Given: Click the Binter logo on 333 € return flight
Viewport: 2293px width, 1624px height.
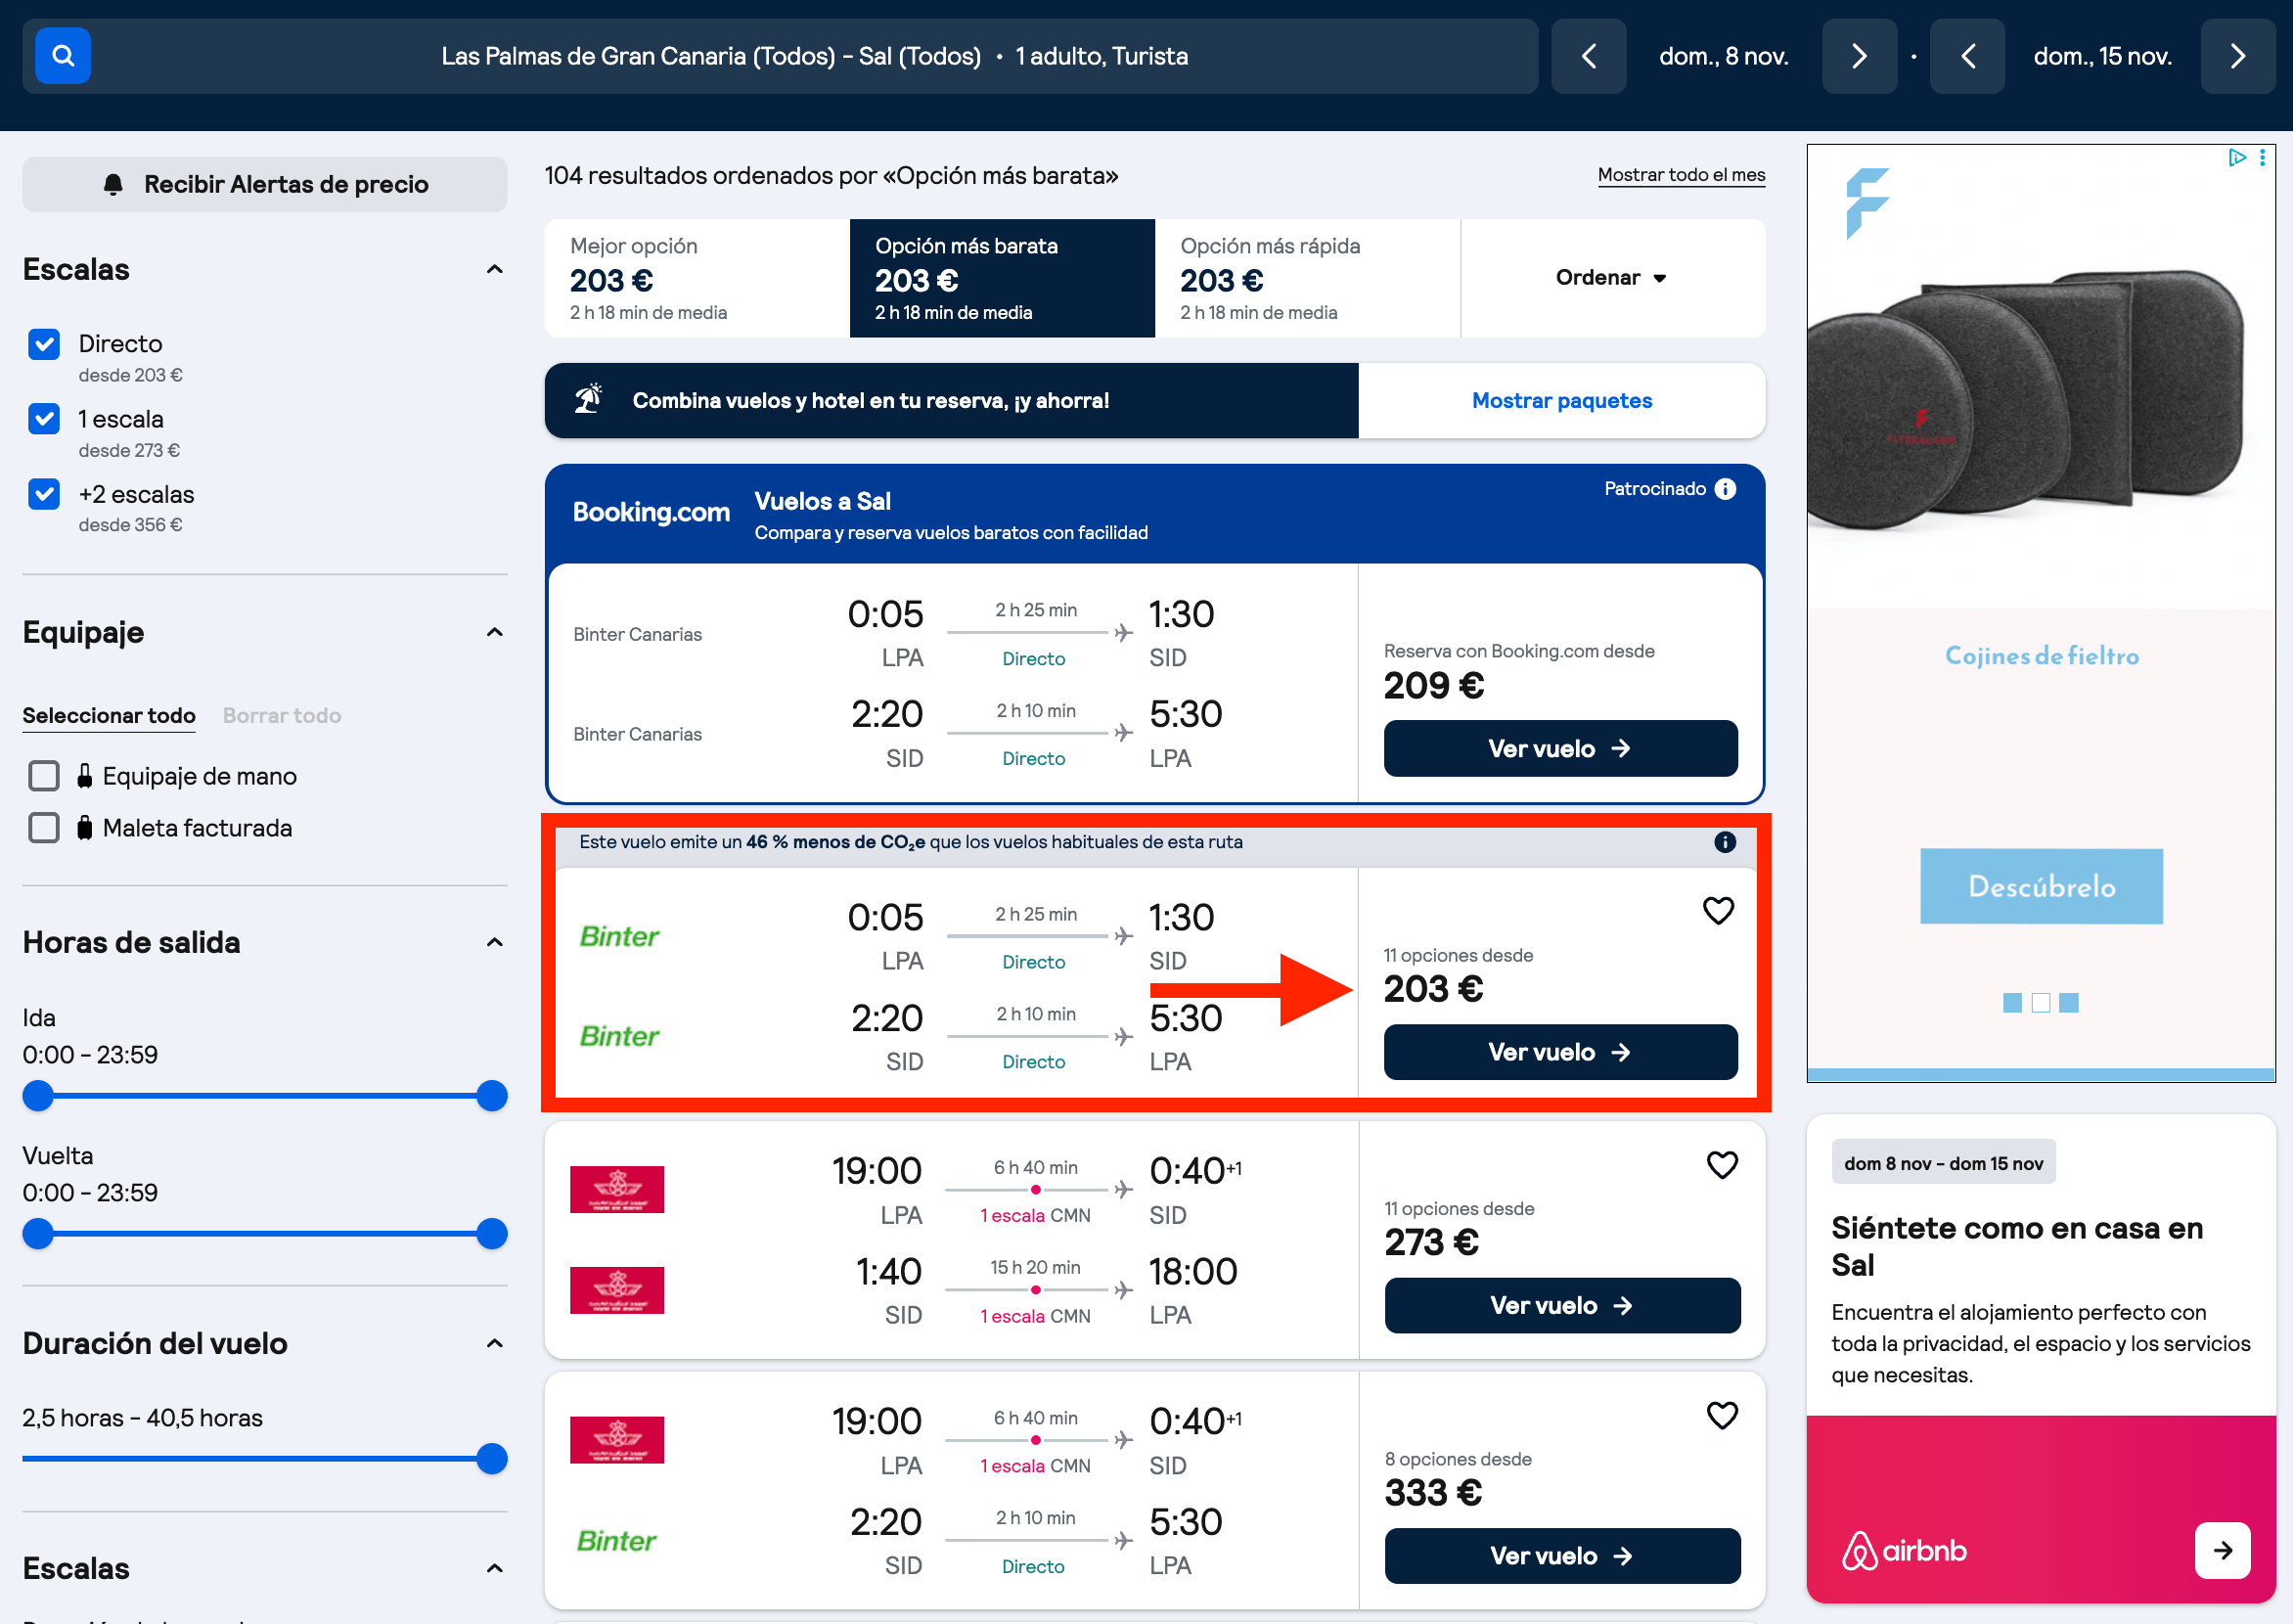Looking at the screenshot, I should pos(616,1541).
